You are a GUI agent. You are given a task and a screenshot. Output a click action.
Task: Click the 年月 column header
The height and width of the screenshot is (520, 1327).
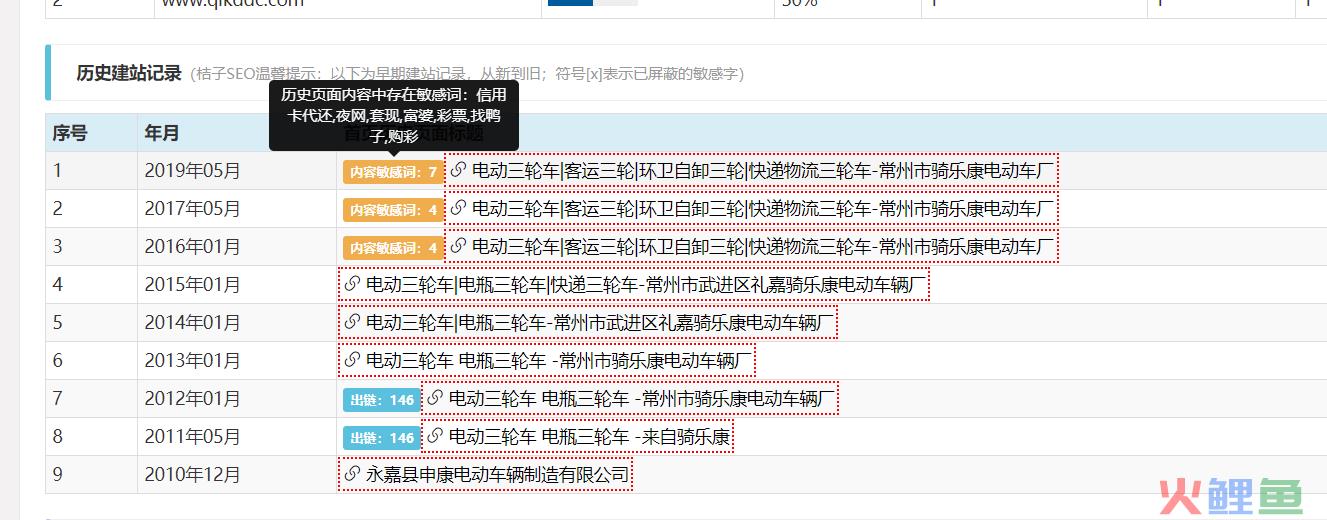tap(162, 133)
